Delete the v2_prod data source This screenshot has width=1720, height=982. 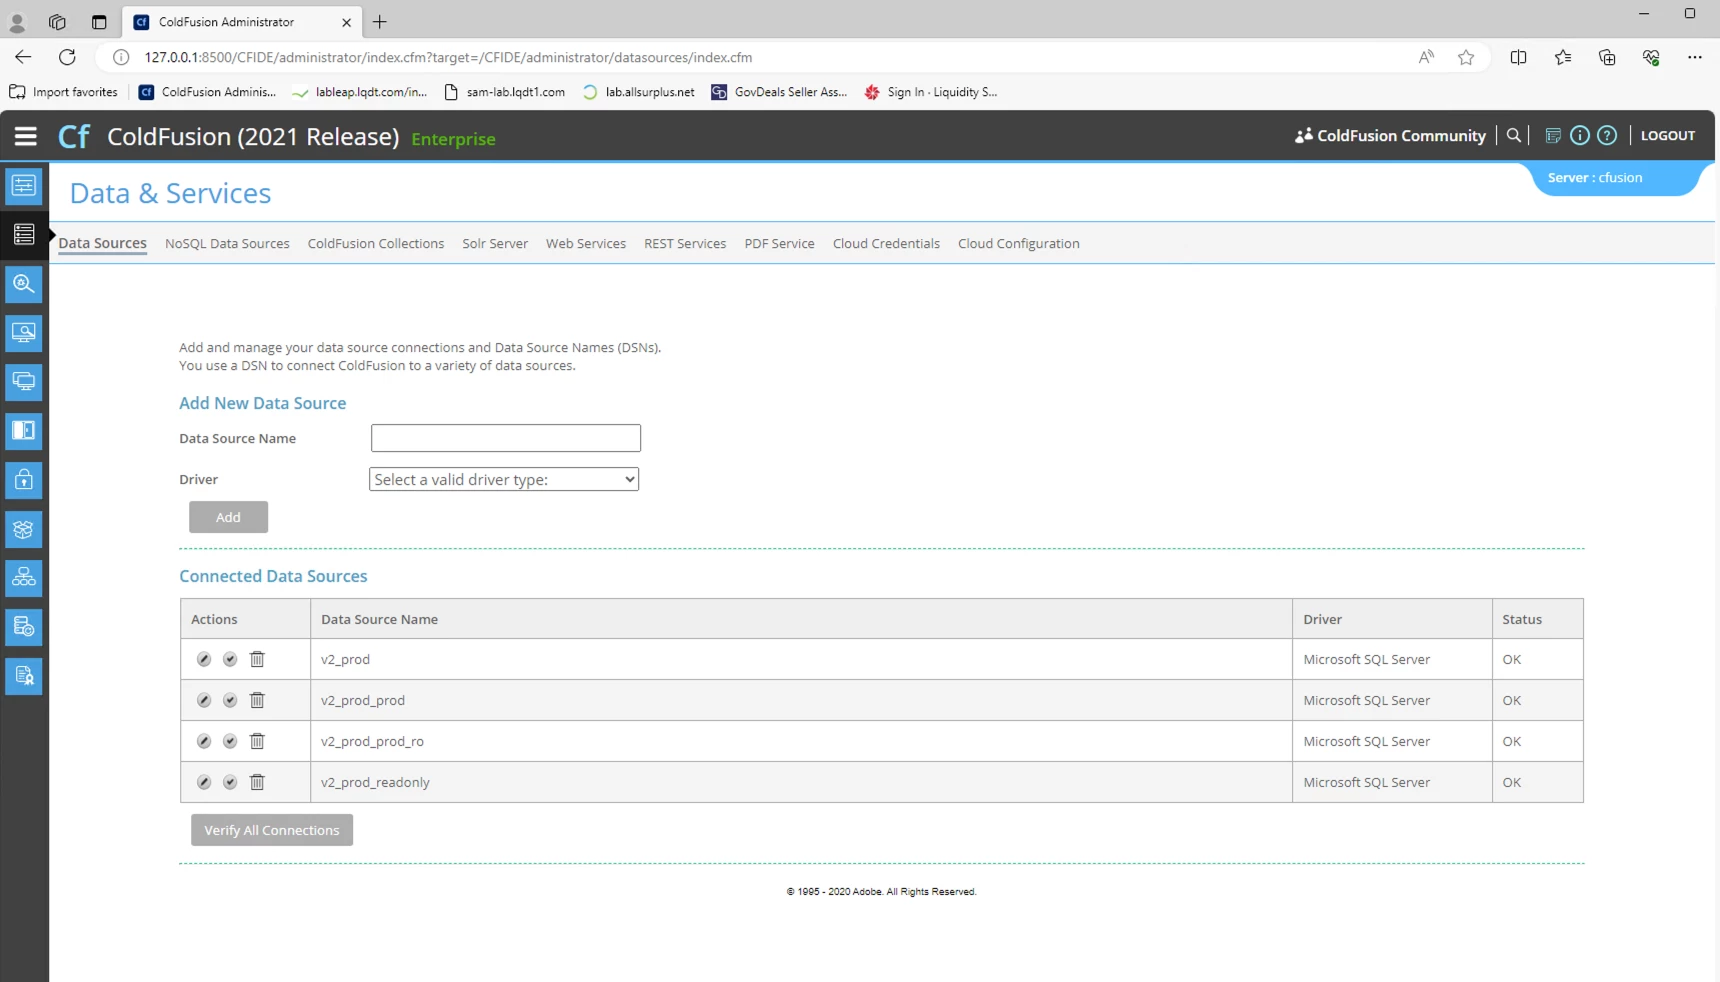point(257,659)
